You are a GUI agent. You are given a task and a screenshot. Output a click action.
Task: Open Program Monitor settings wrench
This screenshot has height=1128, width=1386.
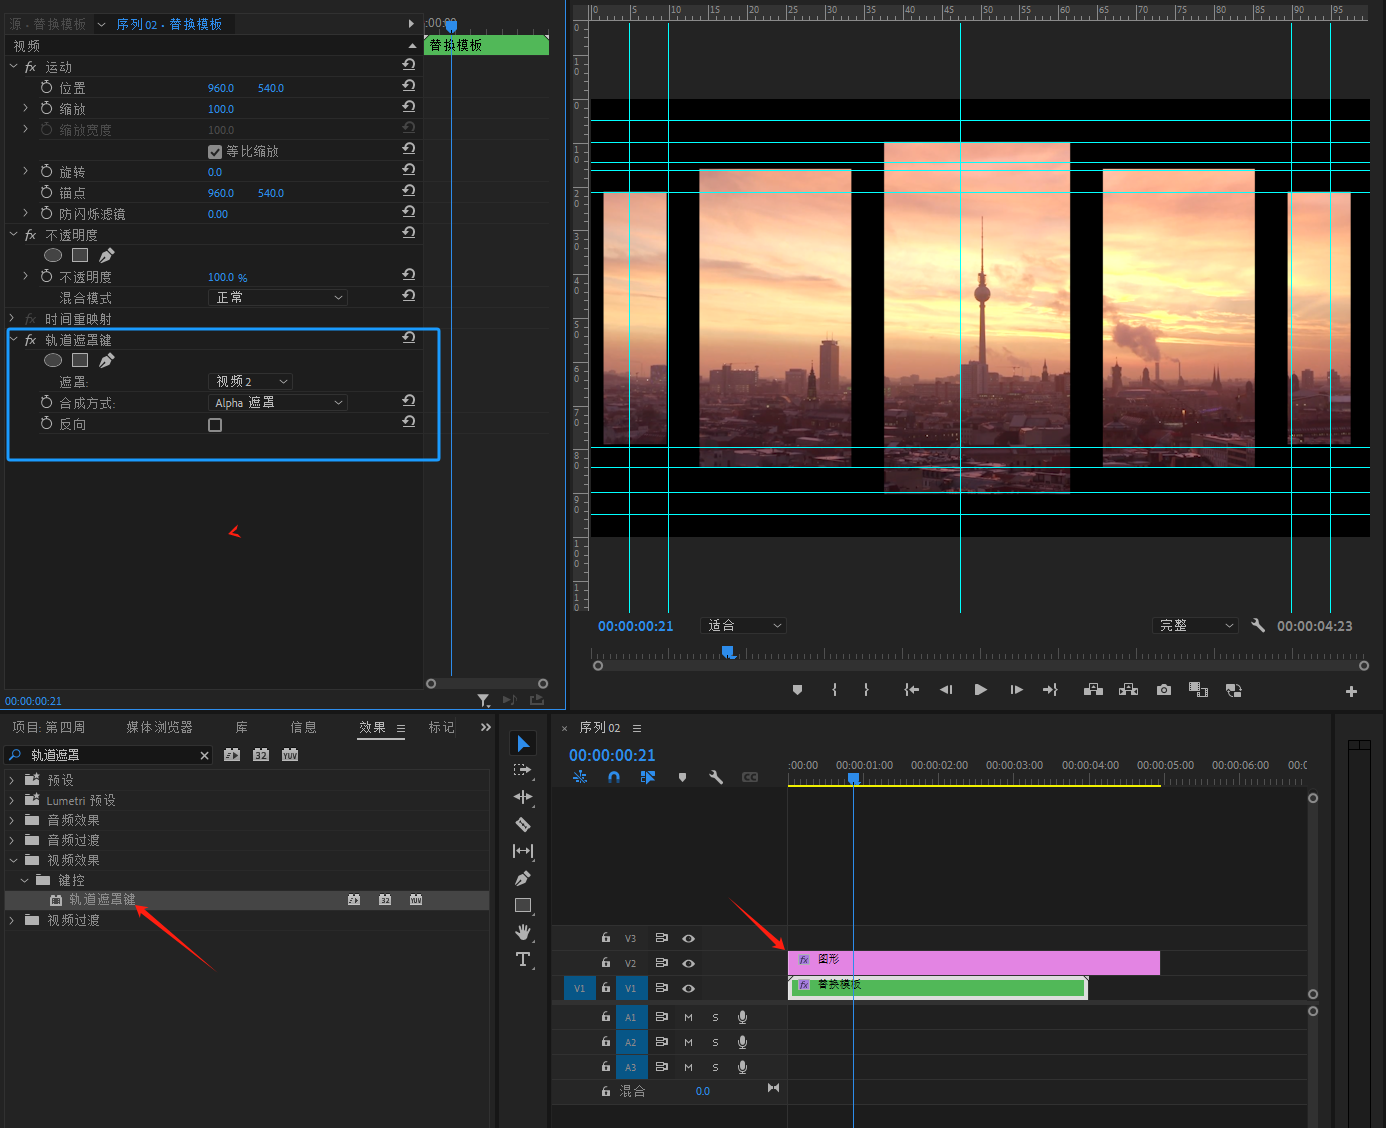point(1258,625)
